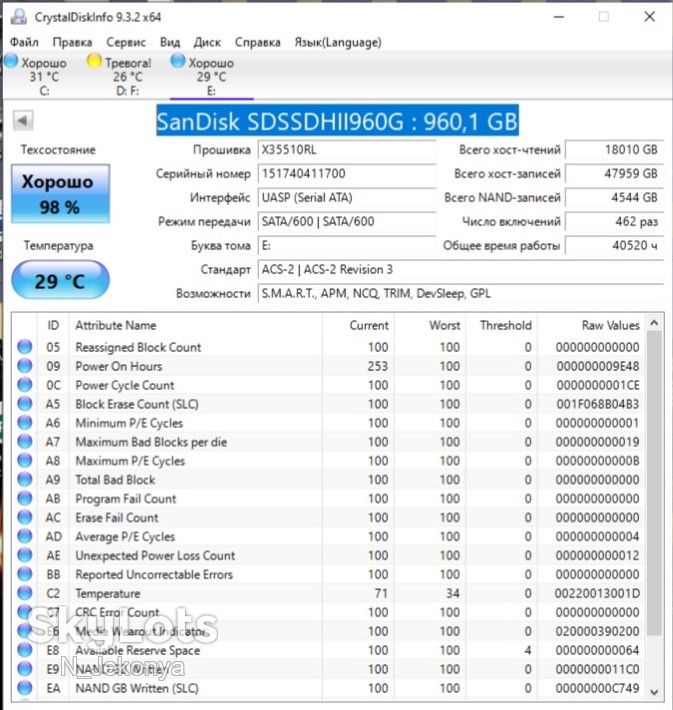673x710 pixels.
Task: Open the Файл menu
Action: click(x=24, y=42)
